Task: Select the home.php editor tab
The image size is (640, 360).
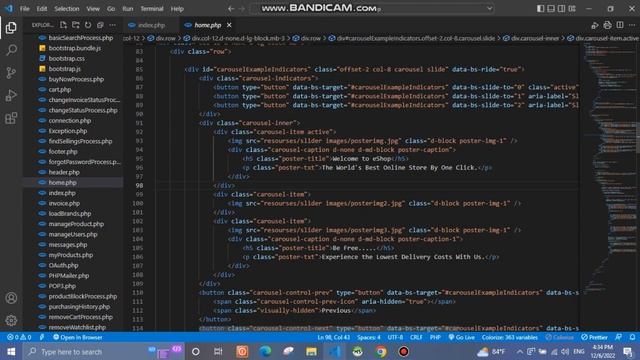Action: [x=207, y=25]
